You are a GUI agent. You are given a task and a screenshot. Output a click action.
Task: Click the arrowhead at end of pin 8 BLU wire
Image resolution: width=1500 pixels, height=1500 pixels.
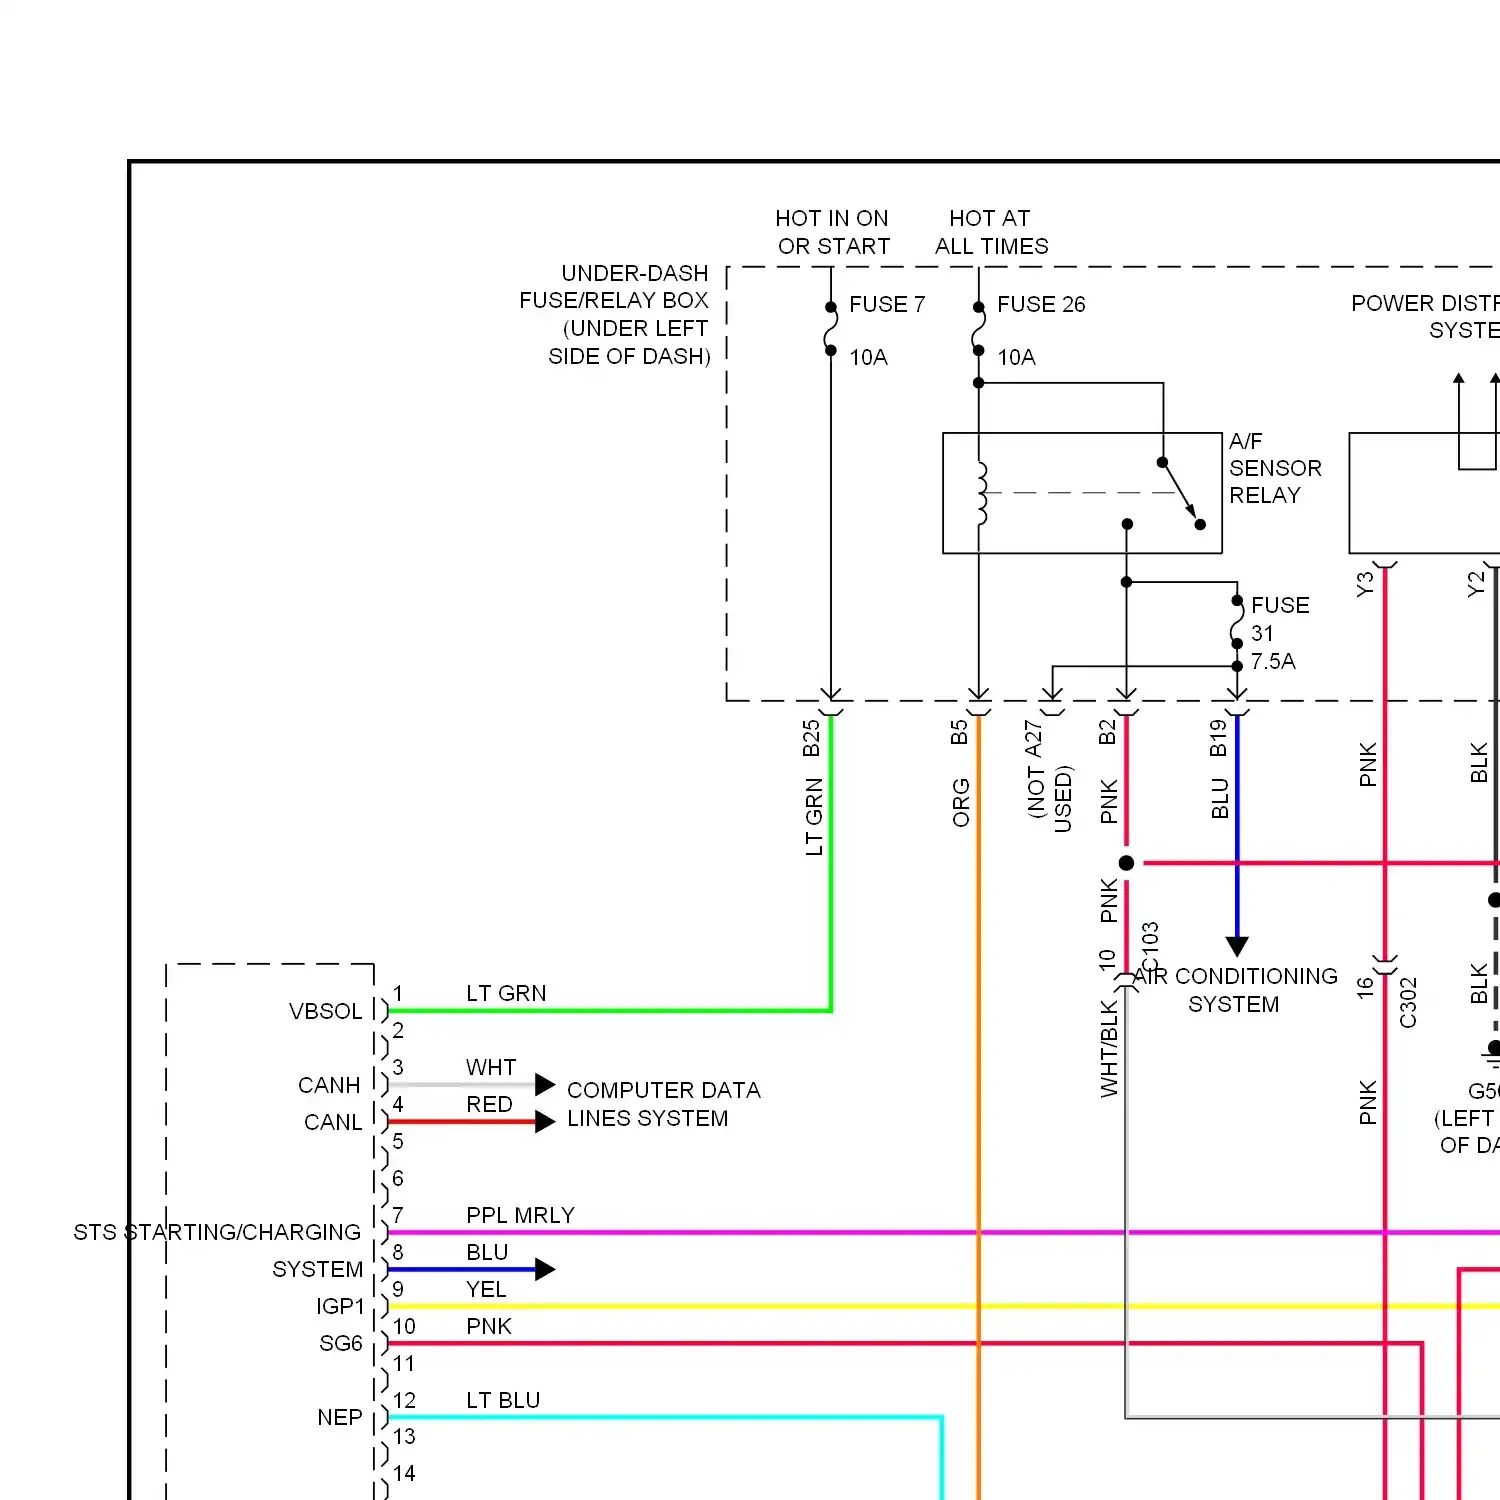(545, 1270)
